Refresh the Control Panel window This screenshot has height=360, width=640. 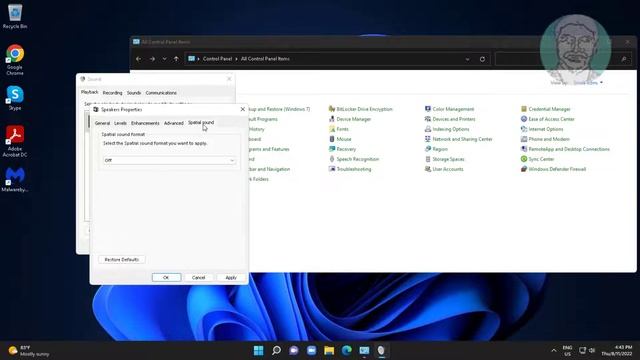click(x=482, y=59)
